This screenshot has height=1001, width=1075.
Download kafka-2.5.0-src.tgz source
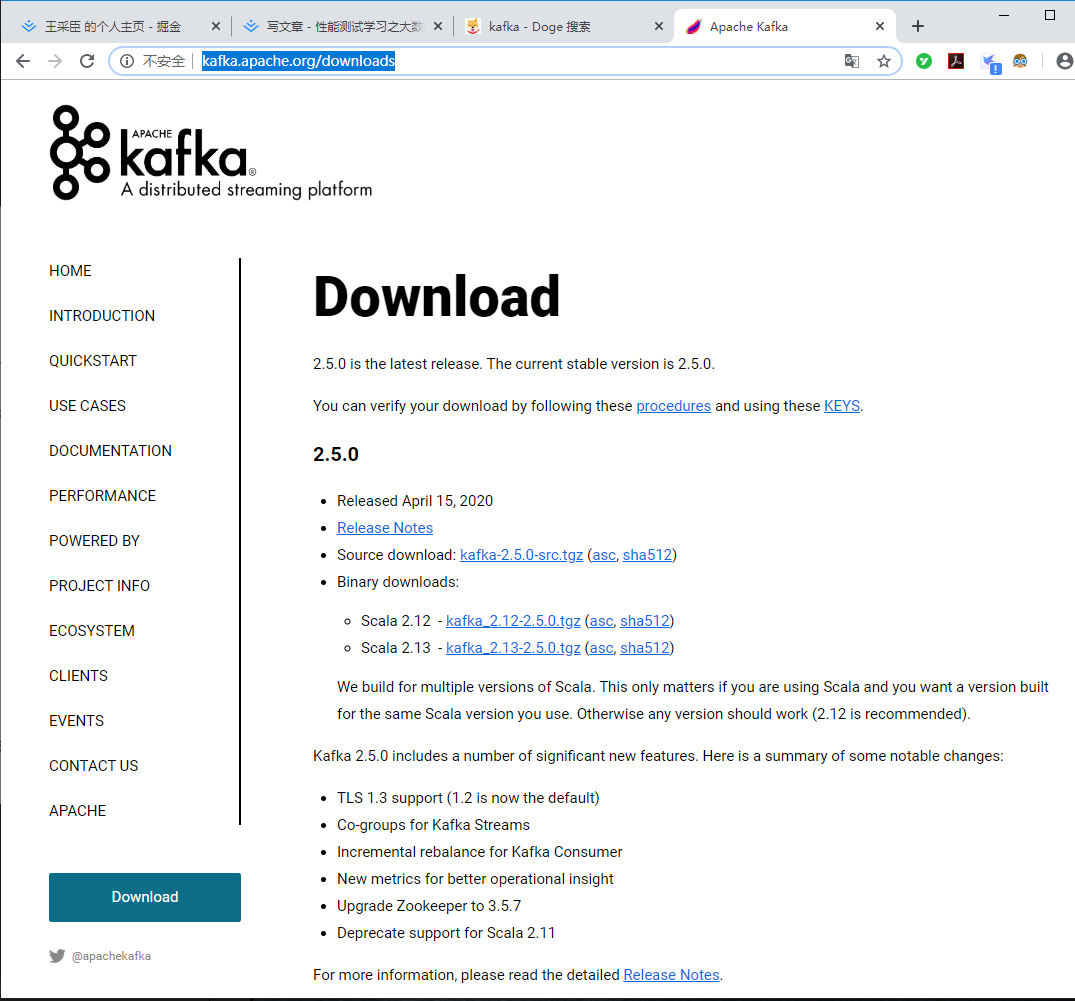(521, 555)
